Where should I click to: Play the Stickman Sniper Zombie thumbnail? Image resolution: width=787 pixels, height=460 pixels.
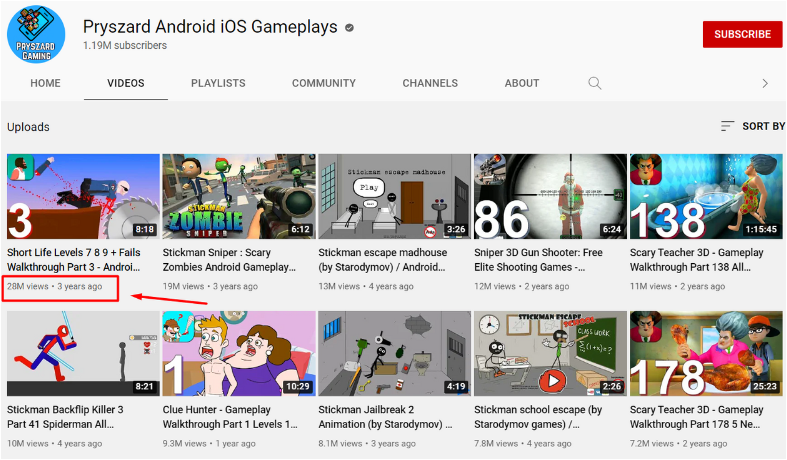[x=239, y=196]
